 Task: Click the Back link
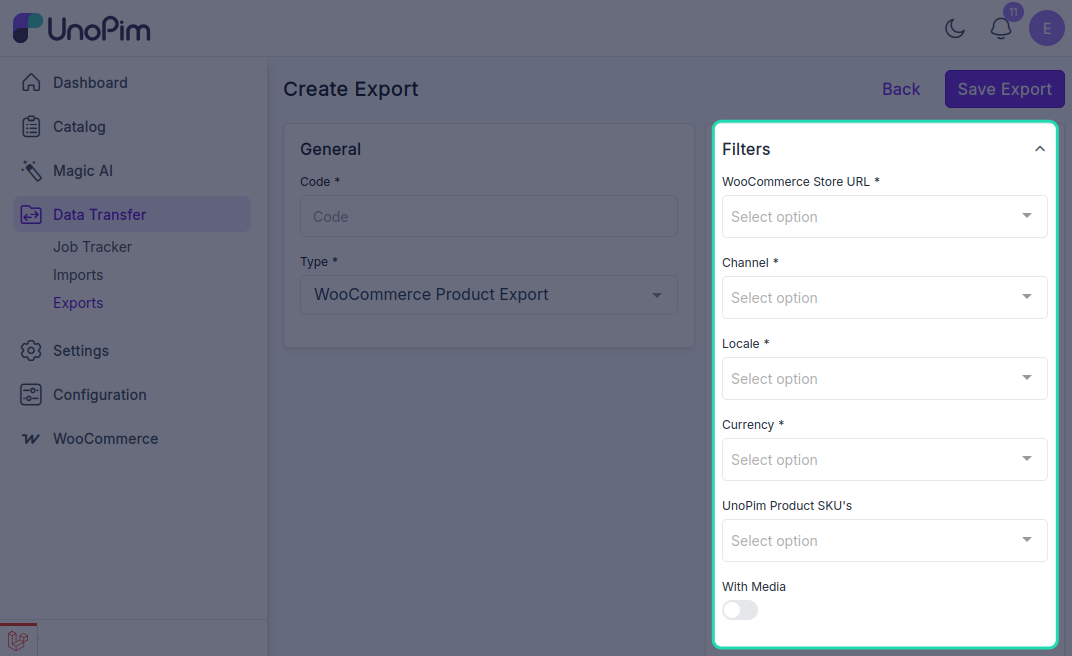pyautogui.click(x=901, y=89)
